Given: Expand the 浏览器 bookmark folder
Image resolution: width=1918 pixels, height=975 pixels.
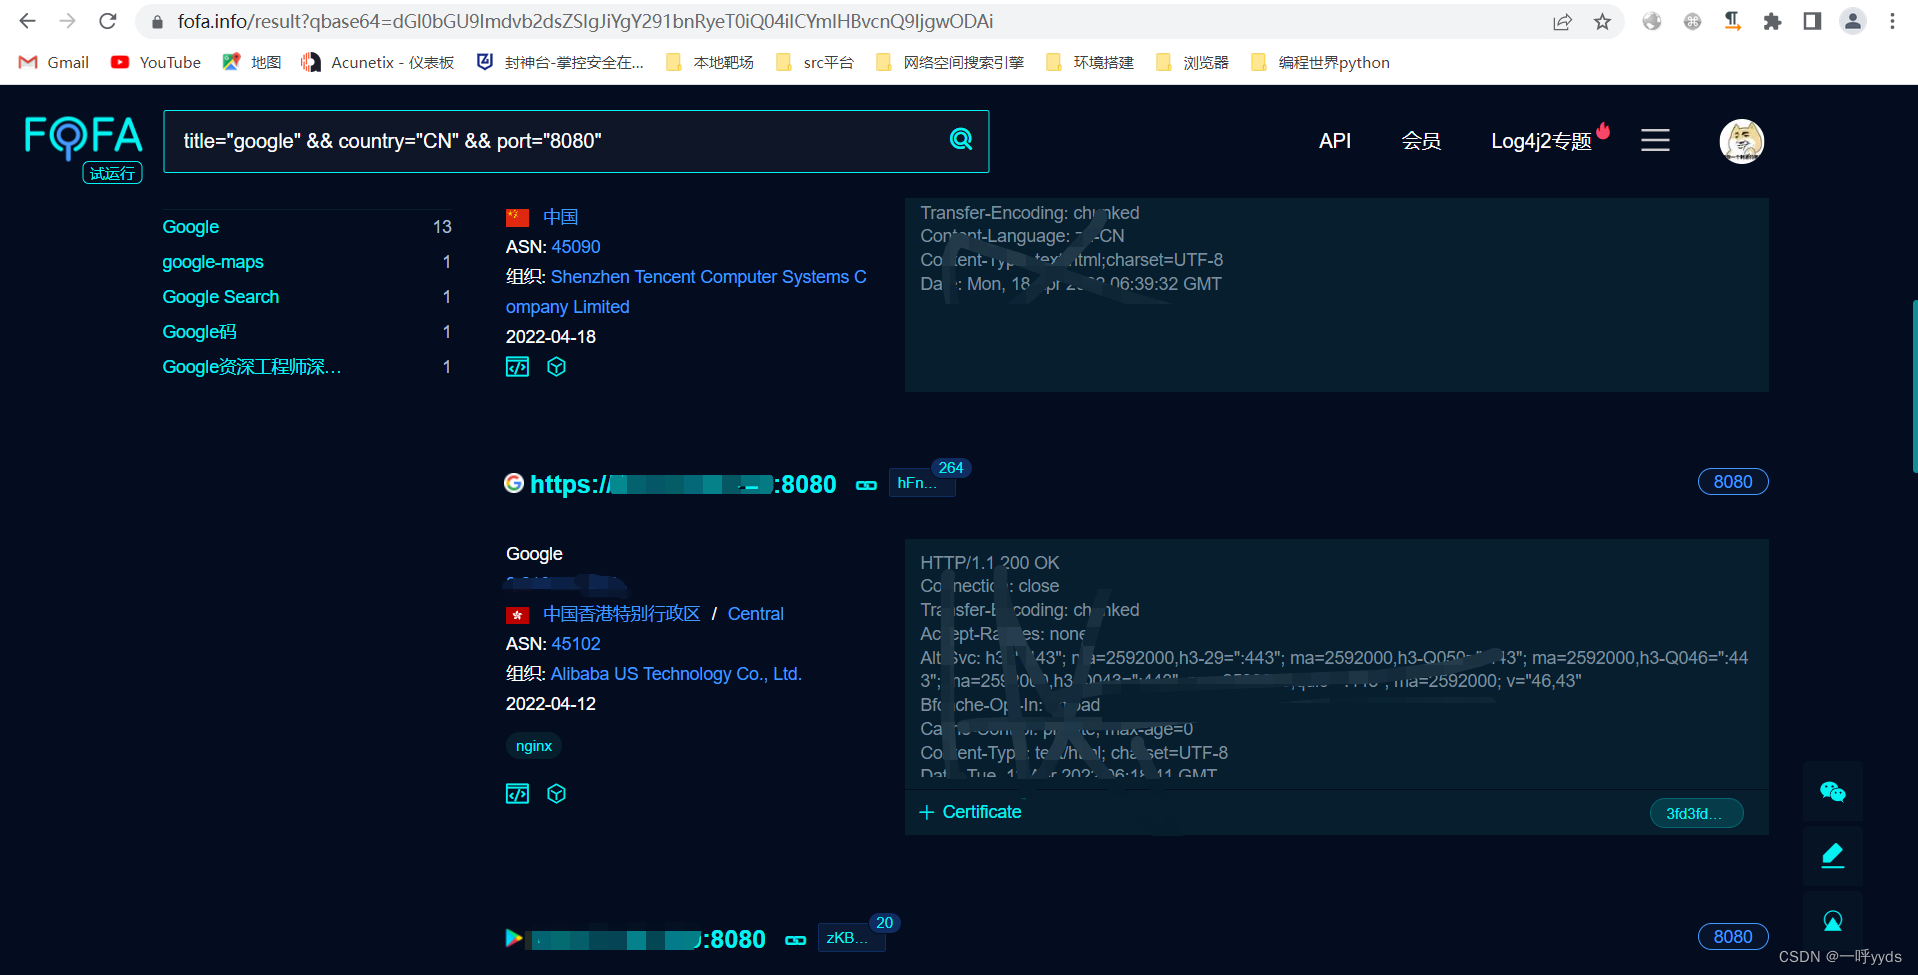Looking at the screenshot, I should click(1192, 62).
